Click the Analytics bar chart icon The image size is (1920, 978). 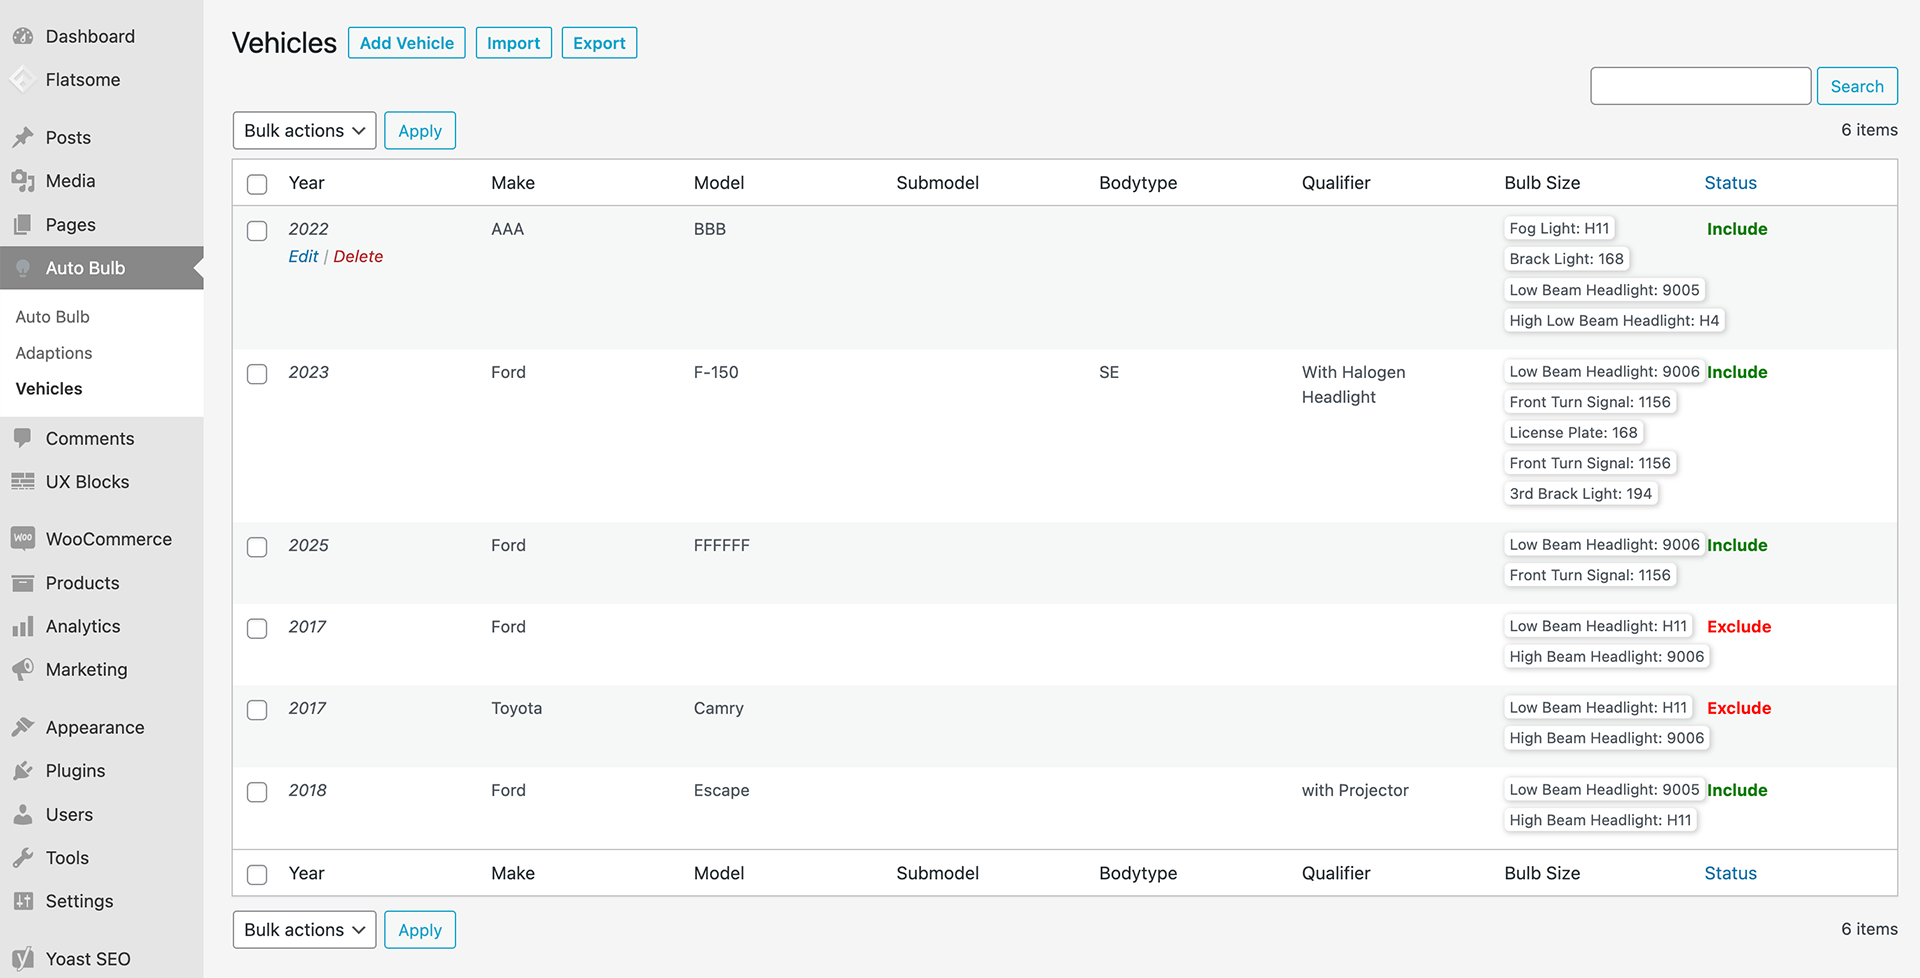click(x=23, y=626)
